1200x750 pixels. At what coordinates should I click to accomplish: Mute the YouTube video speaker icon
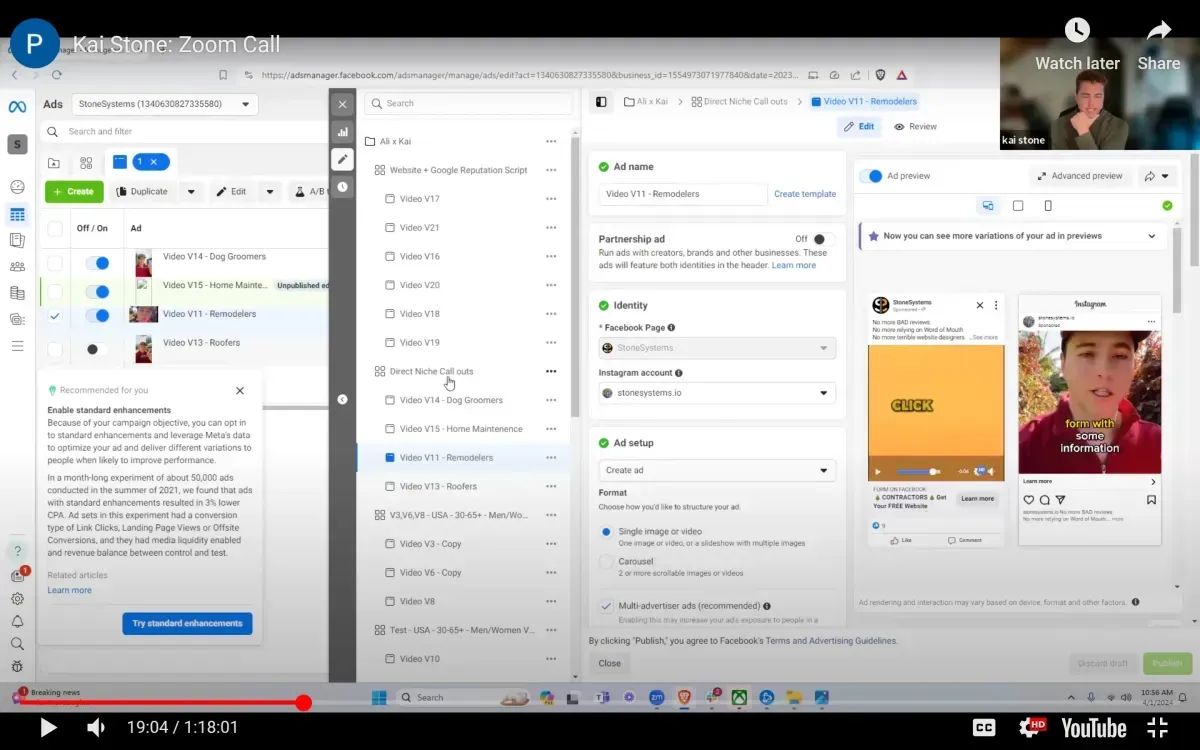pos(95,728)
